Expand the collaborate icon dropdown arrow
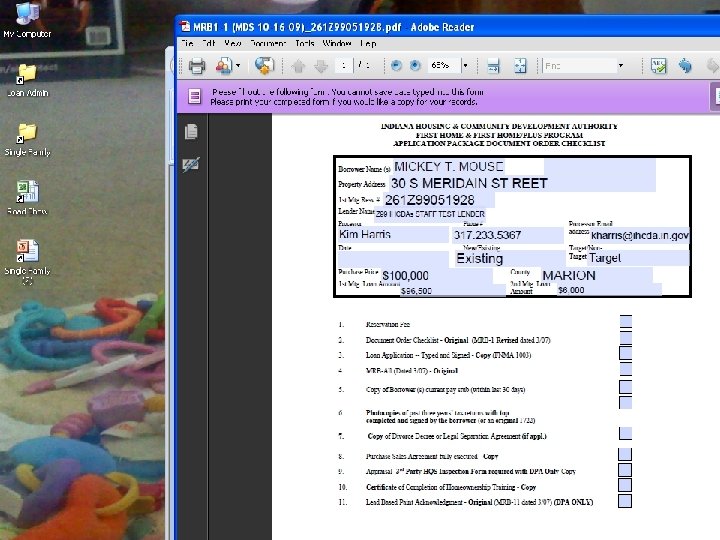The height and width of the screenshot is (540, 720). click(238, 66)
